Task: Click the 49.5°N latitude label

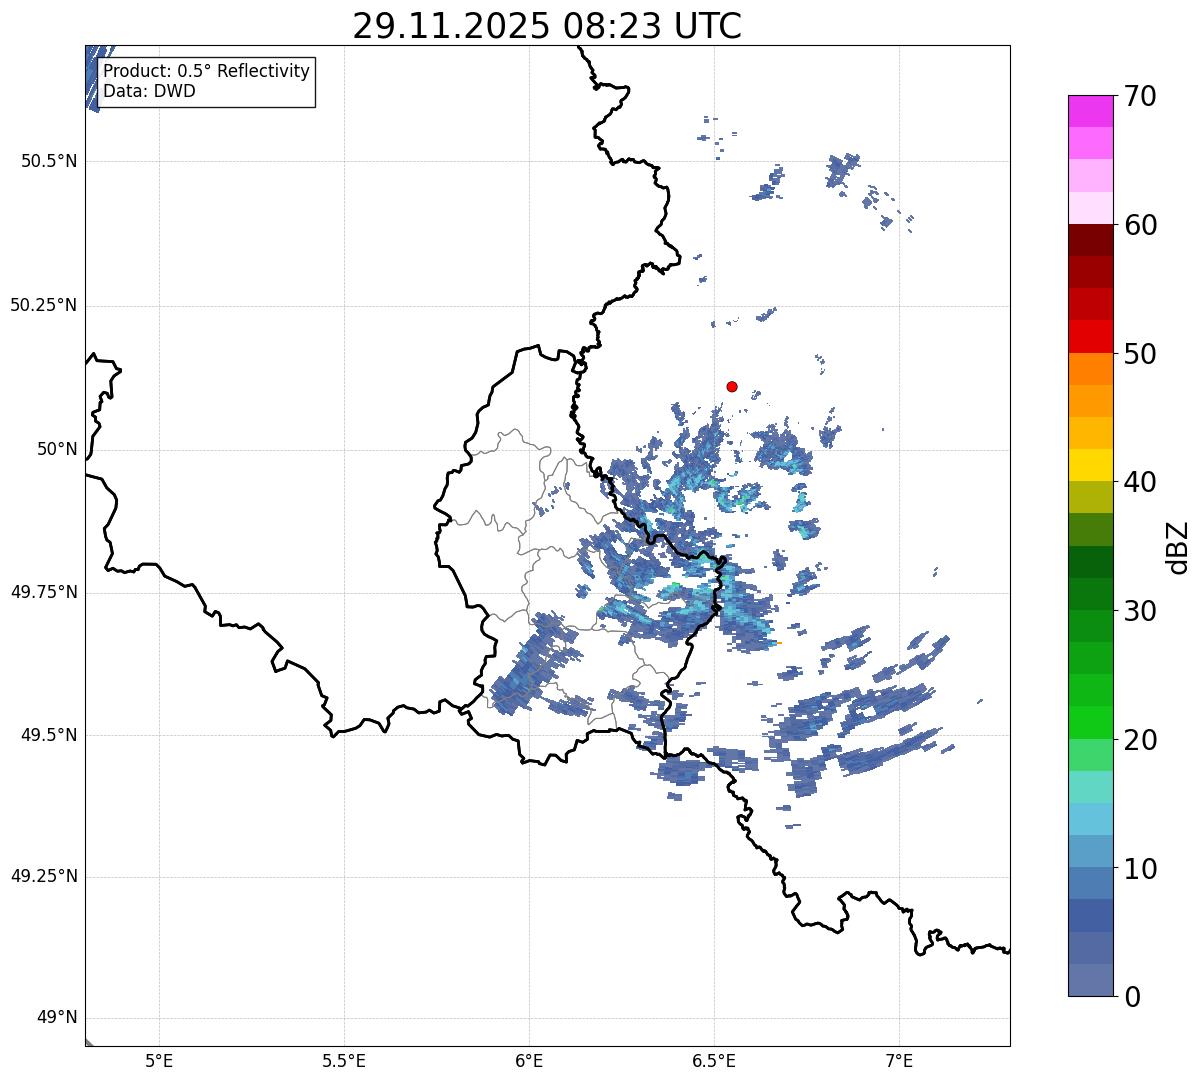Action: 49,735
